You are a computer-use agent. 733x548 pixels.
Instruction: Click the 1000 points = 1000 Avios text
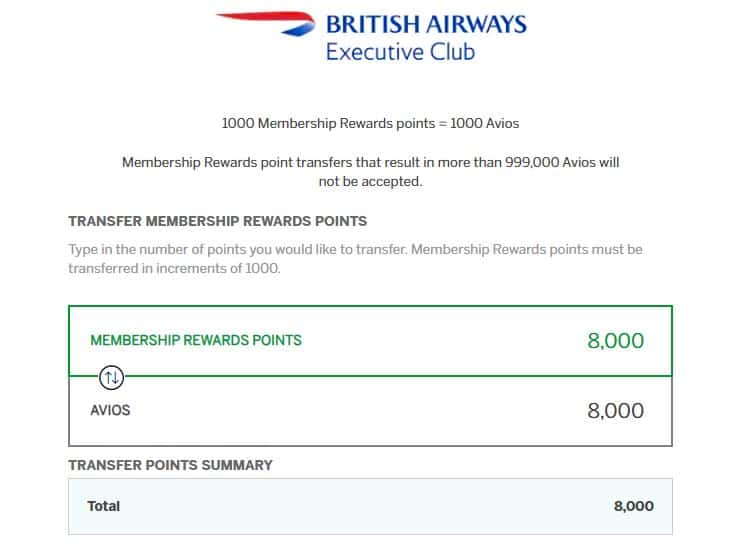pos(370,123)
